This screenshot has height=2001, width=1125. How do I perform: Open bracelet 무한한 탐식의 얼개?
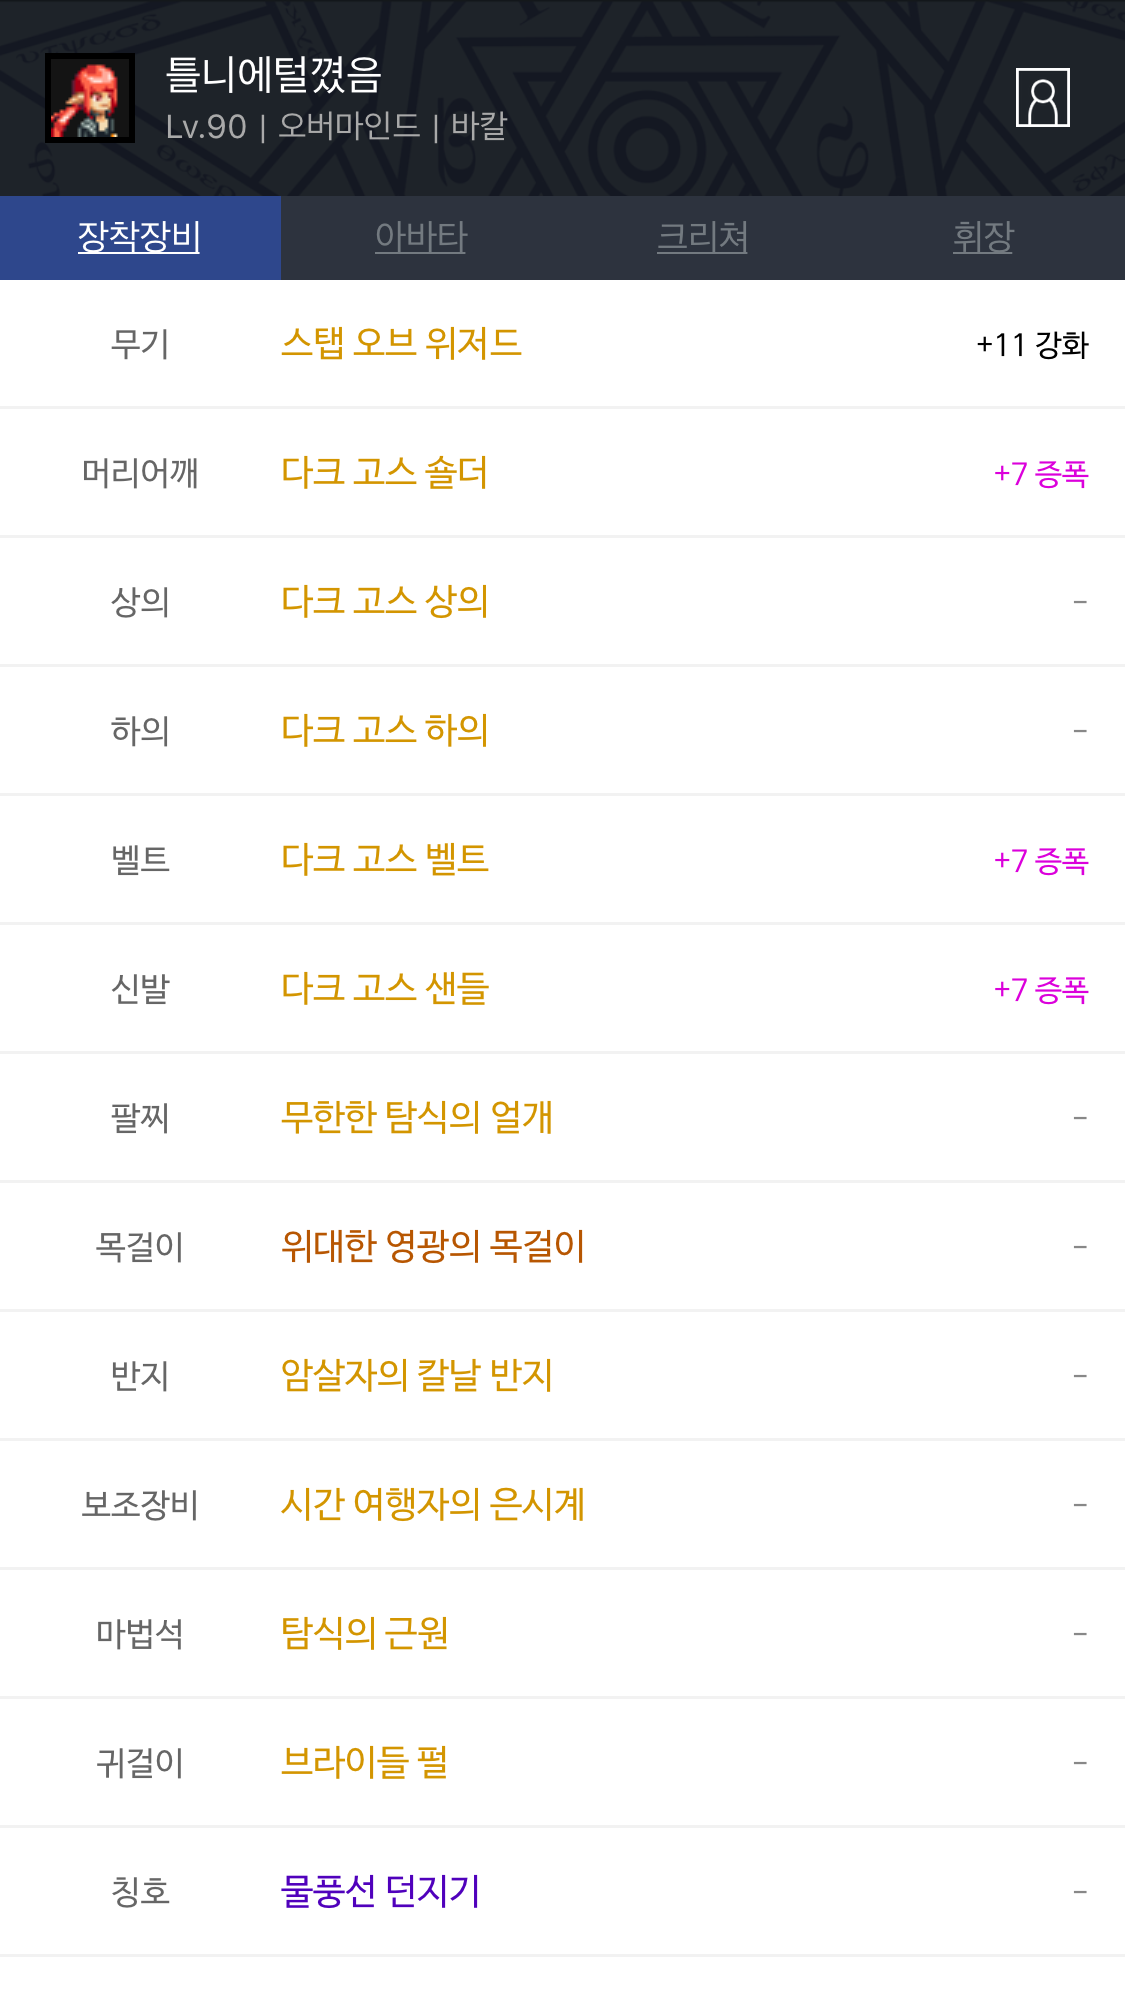pyautogui.click(x=417, y=1118)
